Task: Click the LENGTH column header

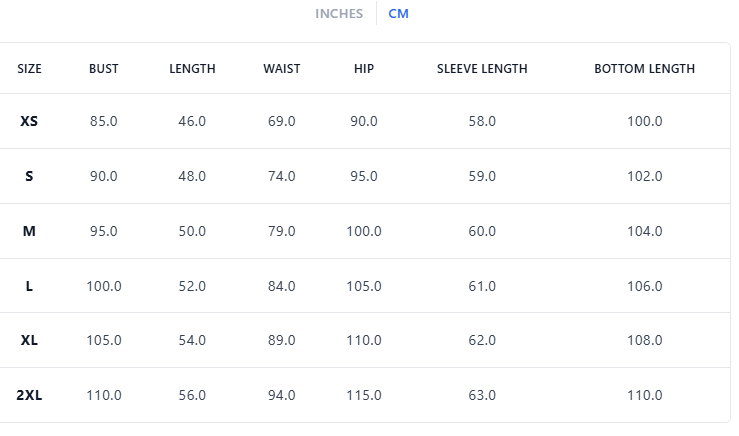Action: pyautogui.click(x=192, y=69)
